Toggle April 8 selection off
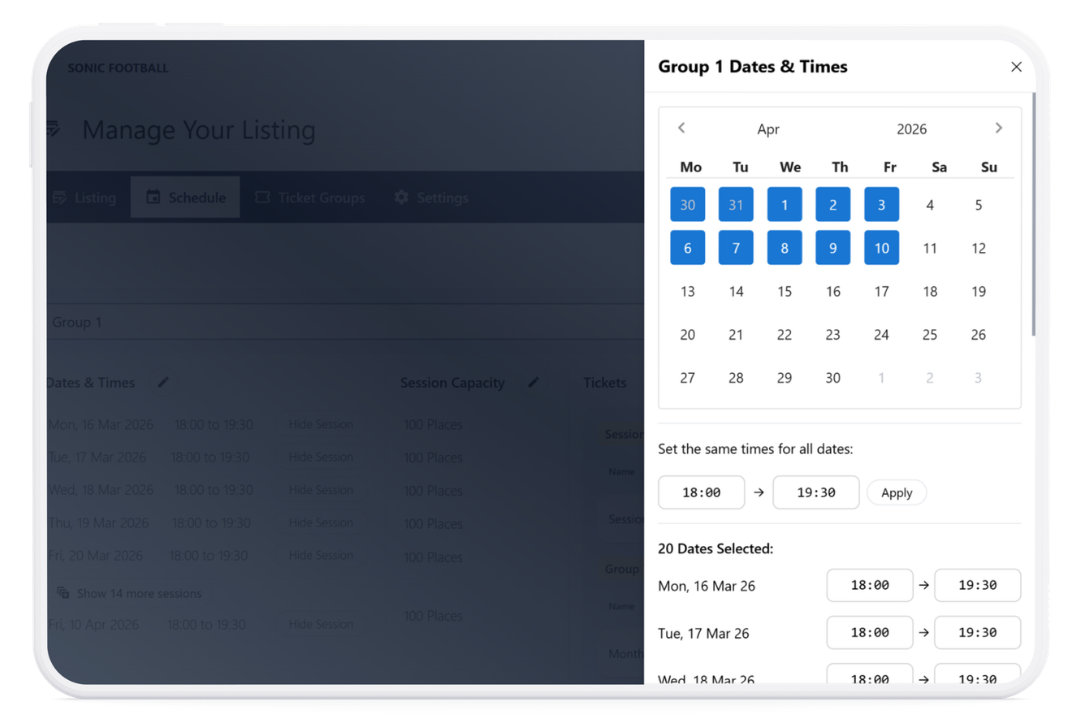This screenshot has width=1080, height=720. 785,248
